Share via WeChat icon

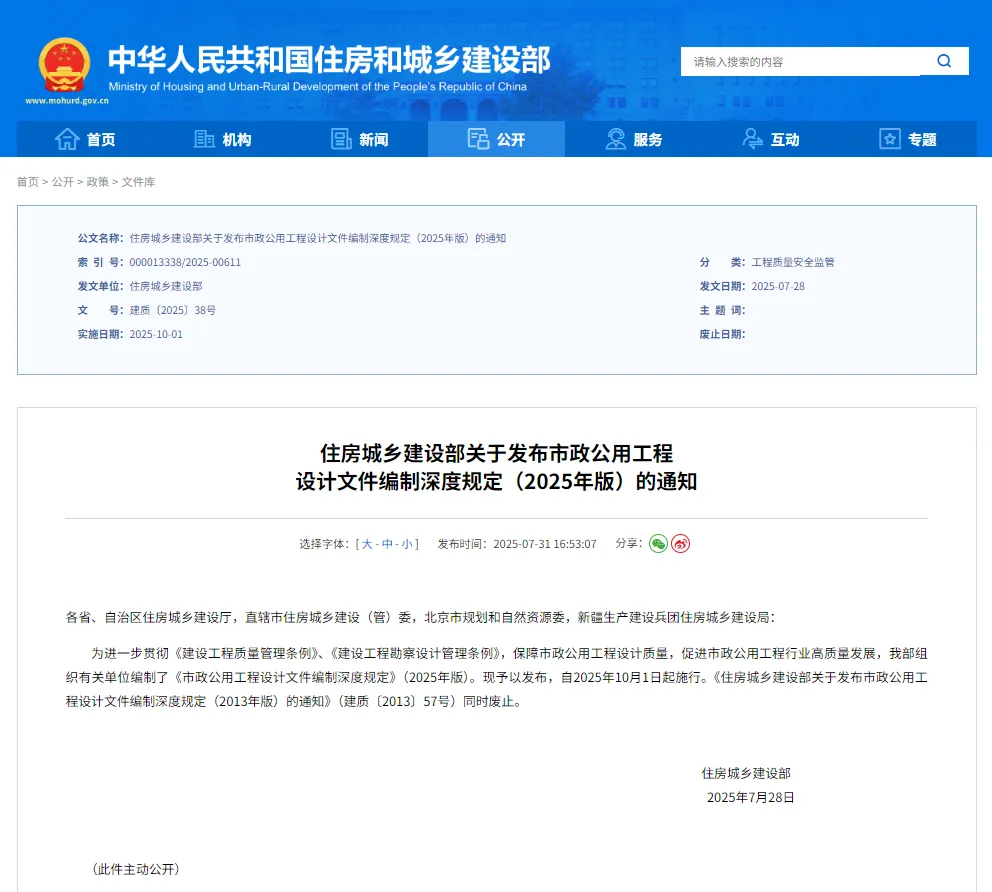pyautogui.click(x=658, y=544)
